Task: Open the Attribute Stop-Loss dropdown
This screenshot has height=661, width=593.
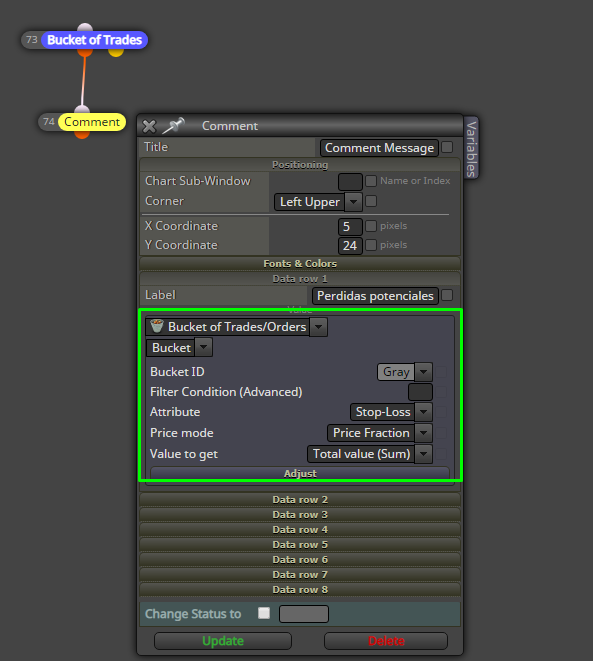Action: [391, 412]
